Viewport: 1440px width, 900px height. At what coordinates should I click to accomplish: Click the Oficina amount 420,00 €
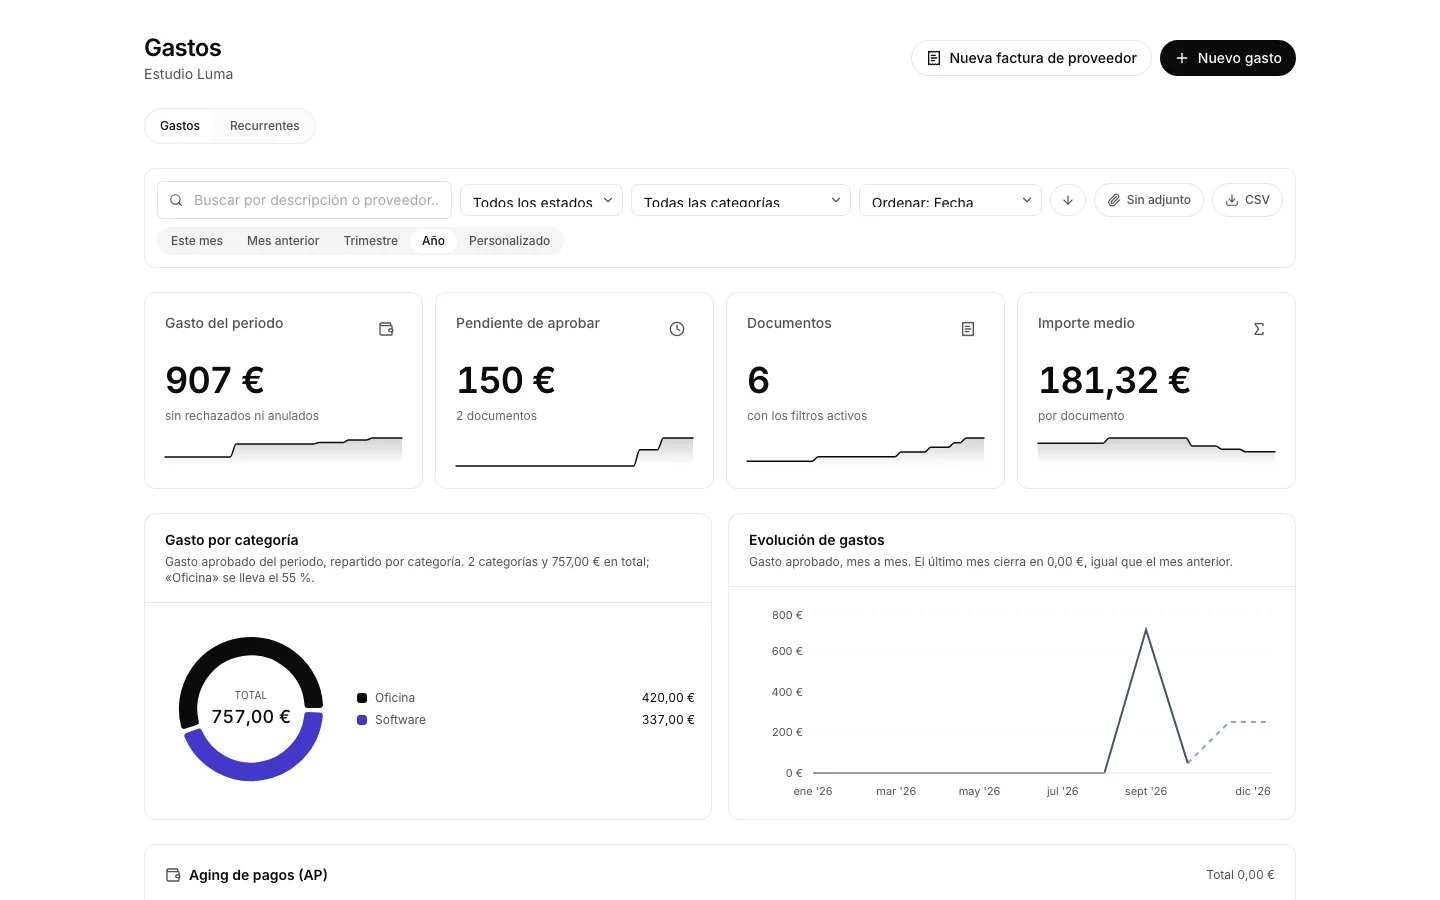tap(668, 698)
